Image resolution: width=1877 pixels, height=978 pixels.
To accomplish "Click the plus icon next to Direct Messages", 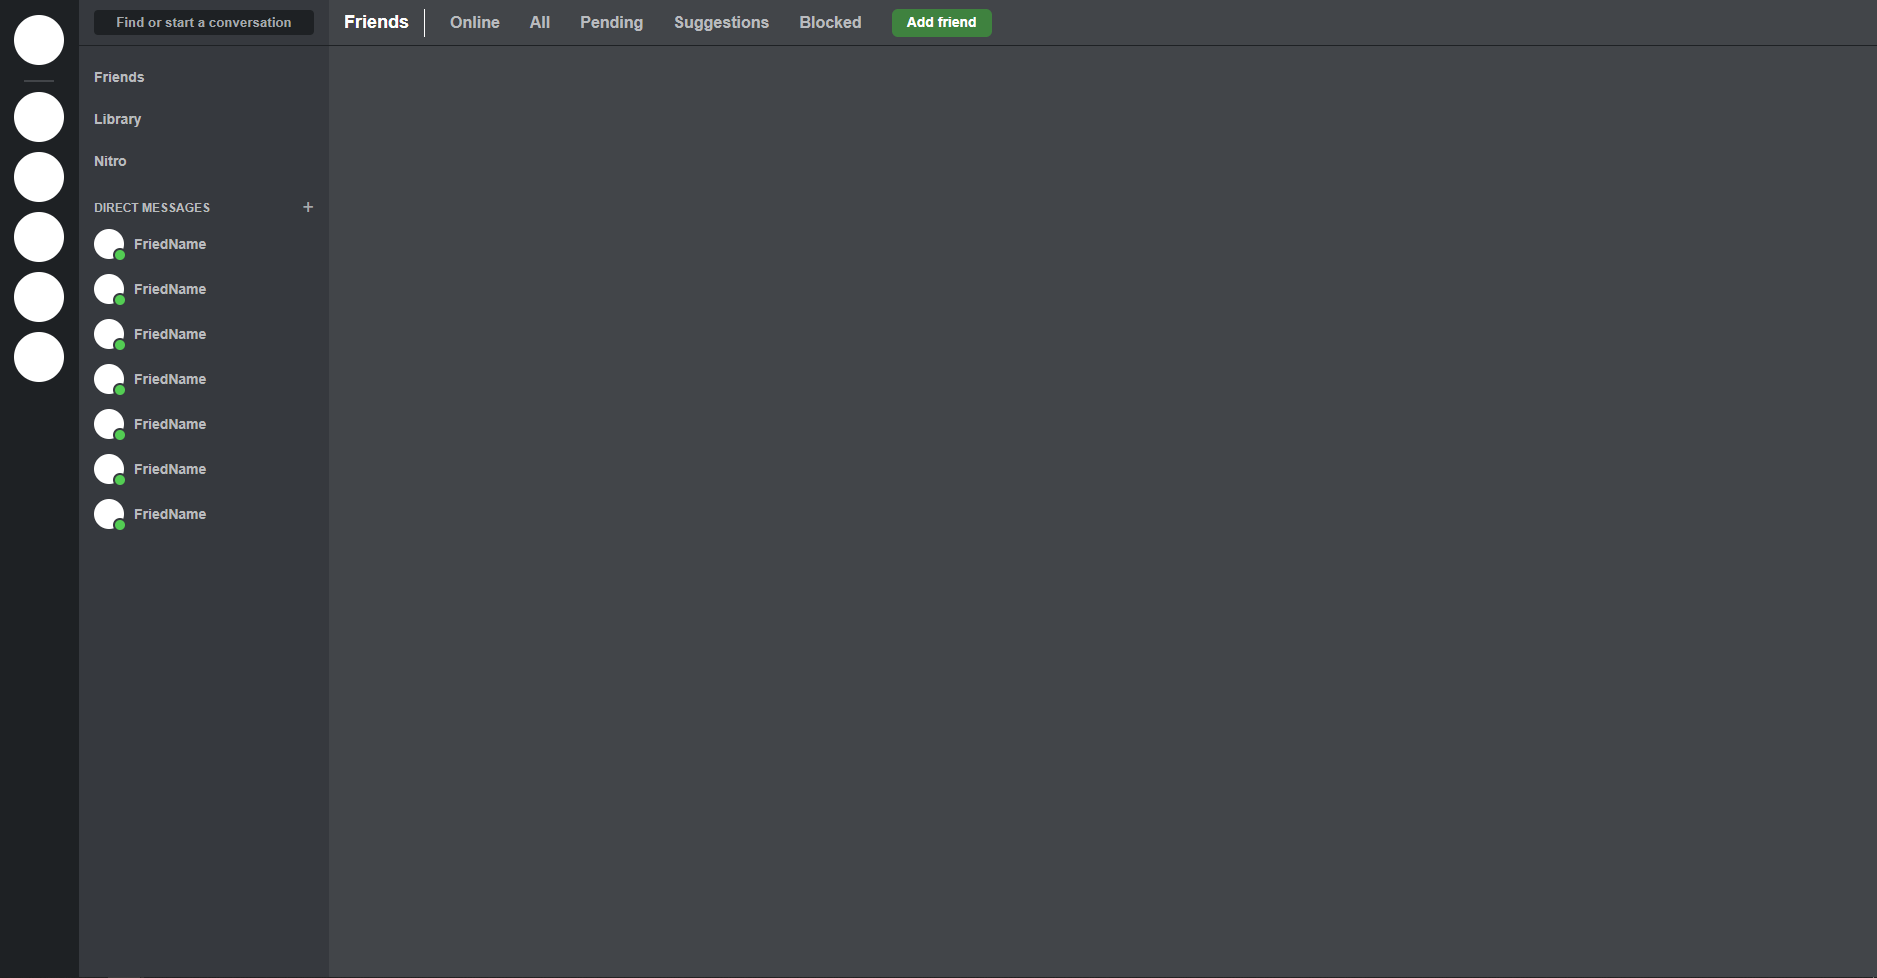I will click(x=308, y=207).
